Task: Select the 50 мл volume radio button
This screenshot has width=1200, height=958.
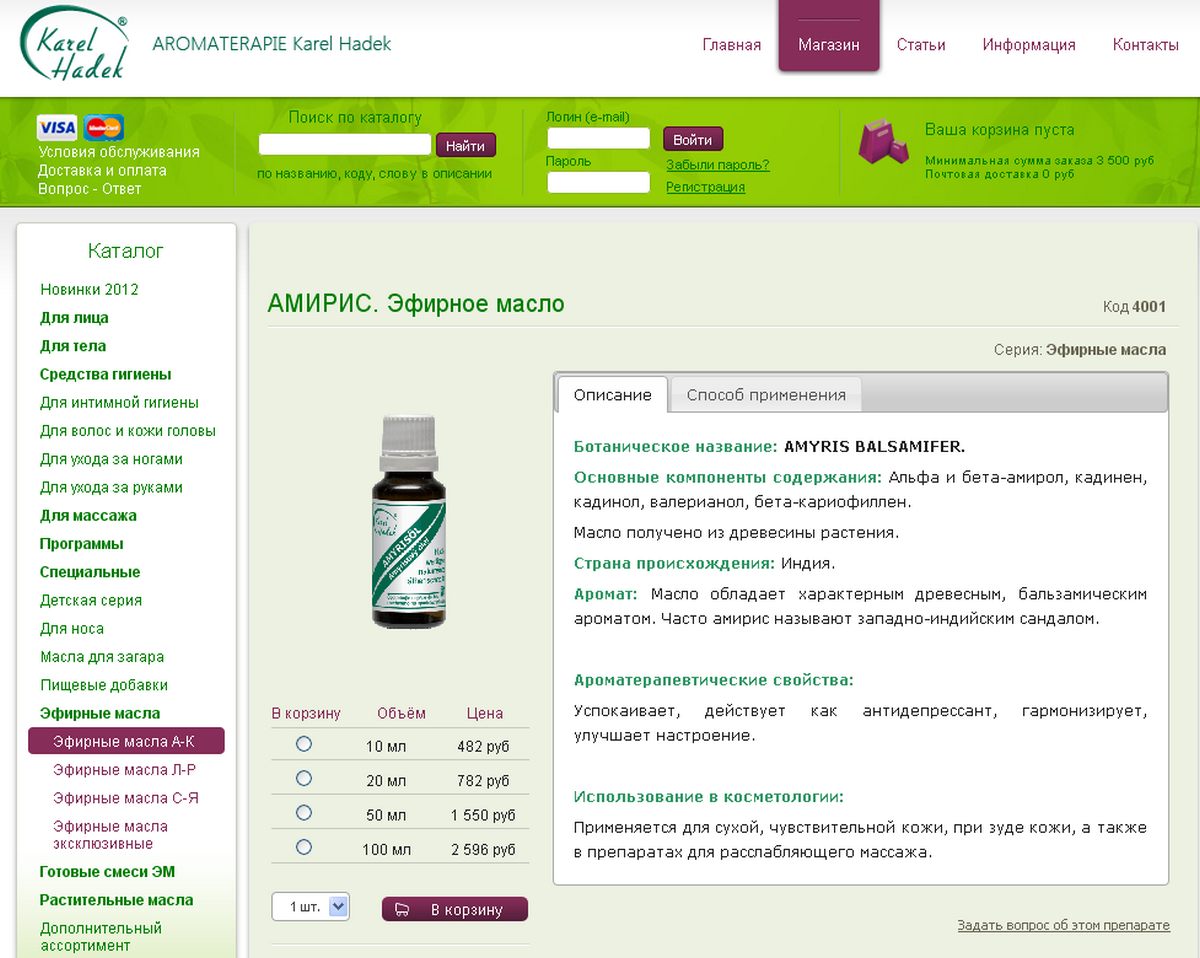Action: coord(304,812)
